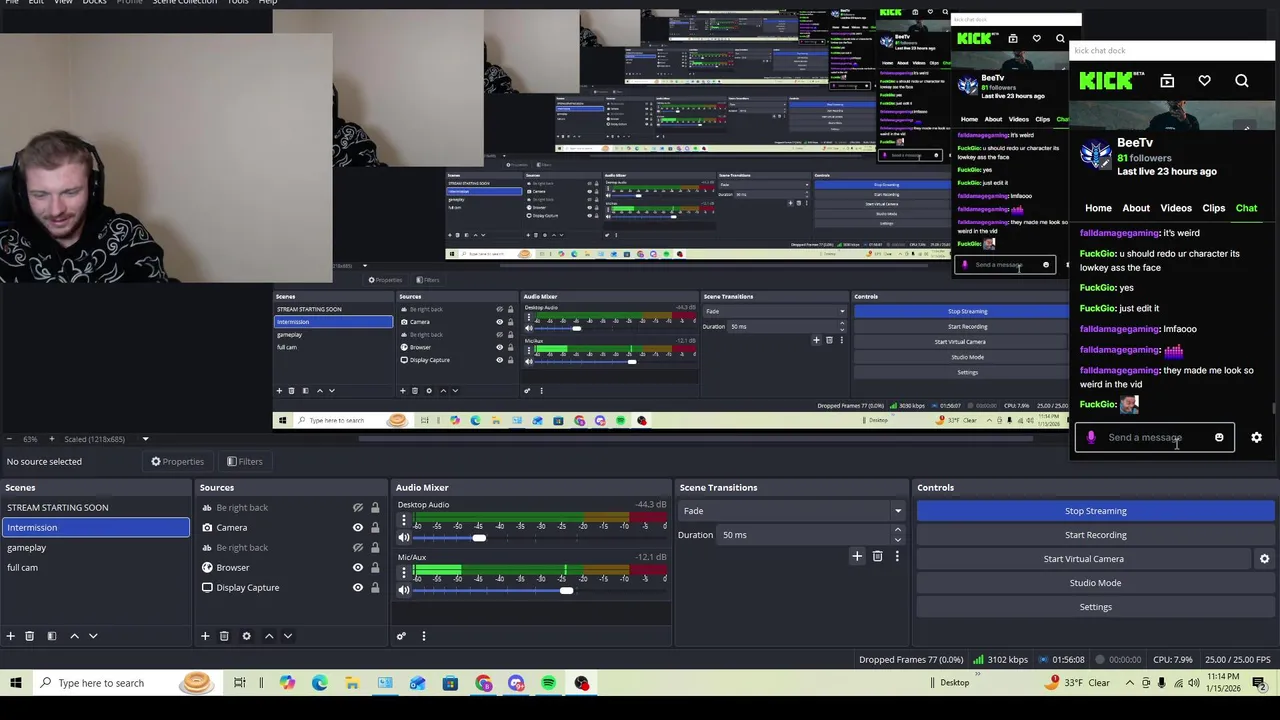Click the Start Recording button
The width and height of the screenshot is (1280, 720).
coord(1095,535)
